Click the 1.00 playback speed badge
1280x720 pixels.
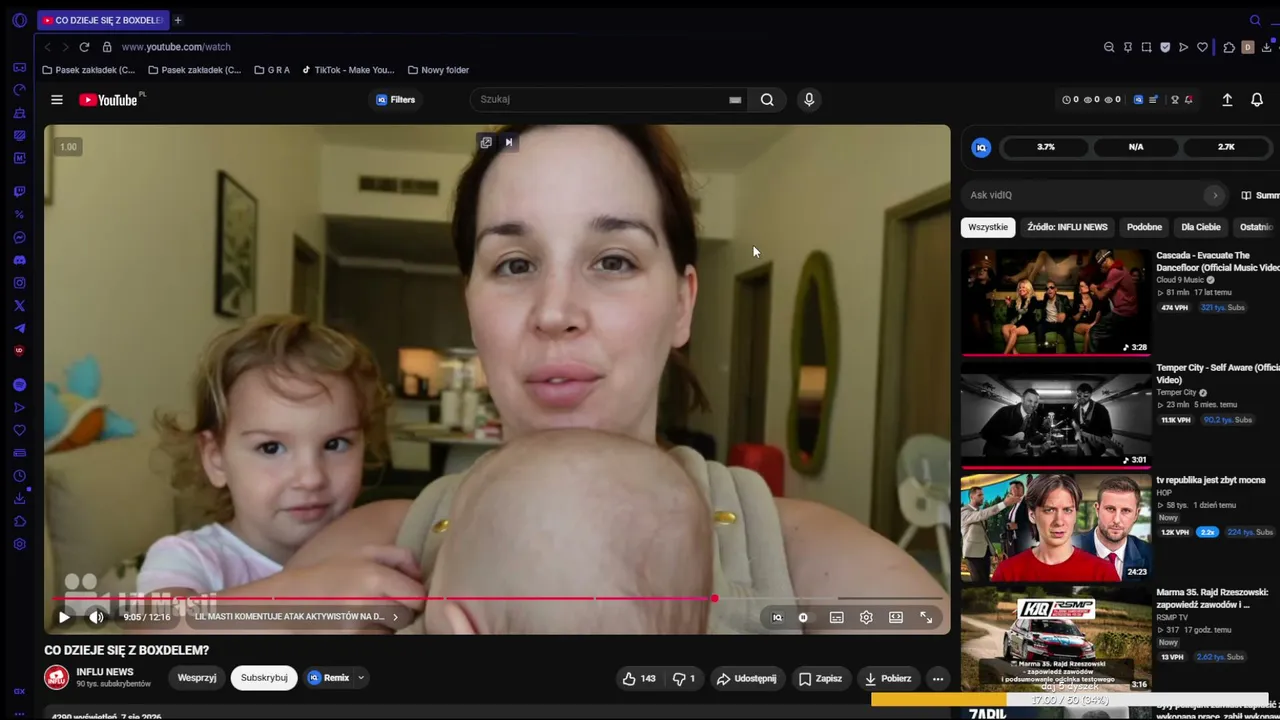68,147
